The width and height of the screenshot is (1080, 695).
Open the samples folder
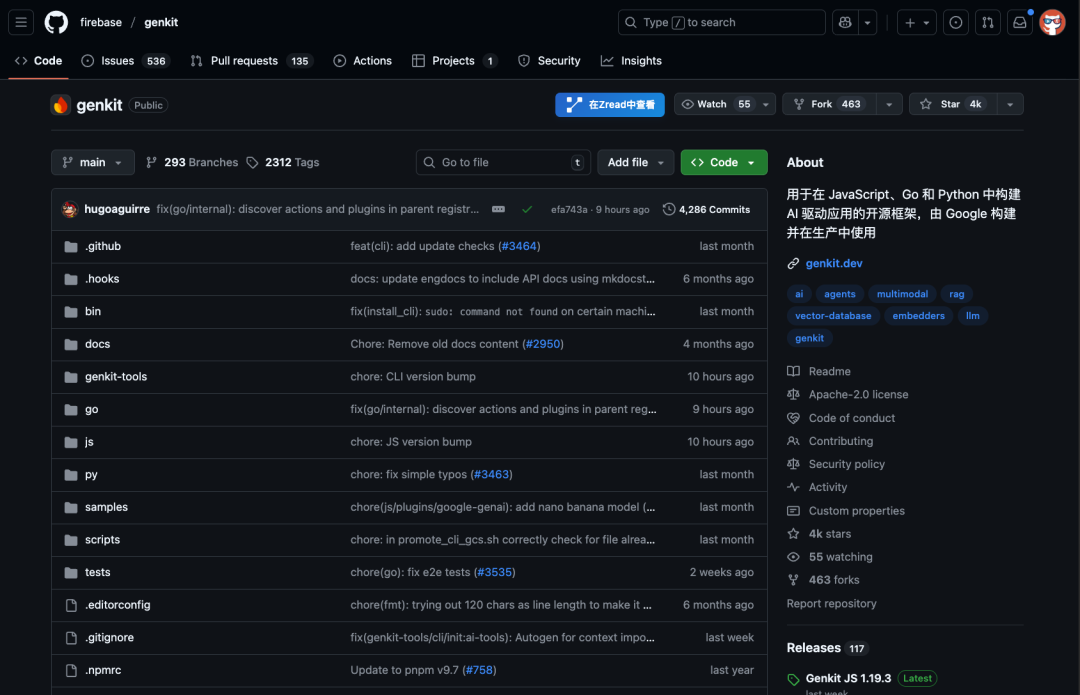(106, 507)
